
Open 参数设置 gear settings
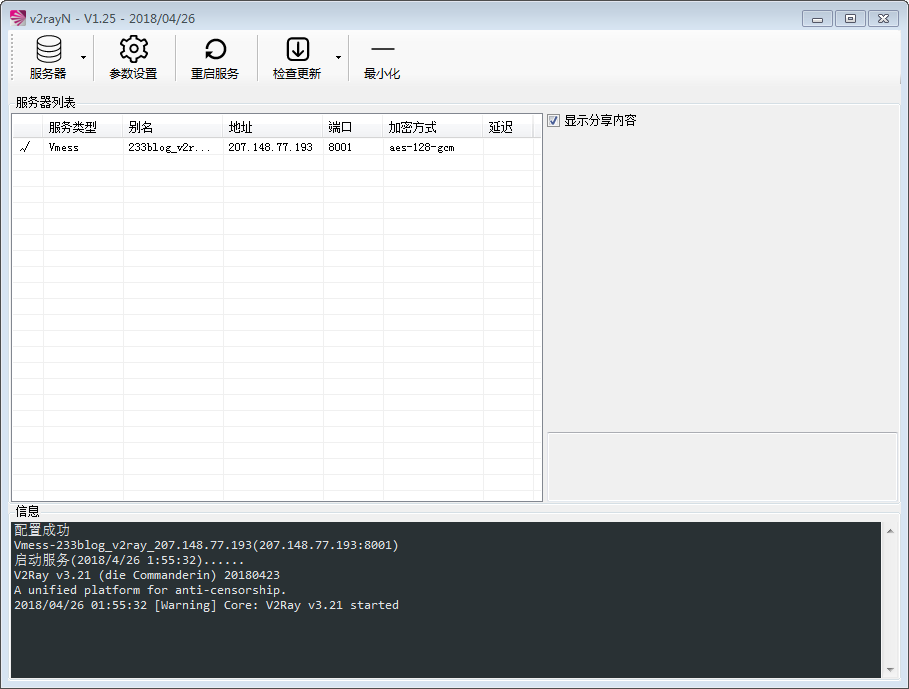point(133,57)
